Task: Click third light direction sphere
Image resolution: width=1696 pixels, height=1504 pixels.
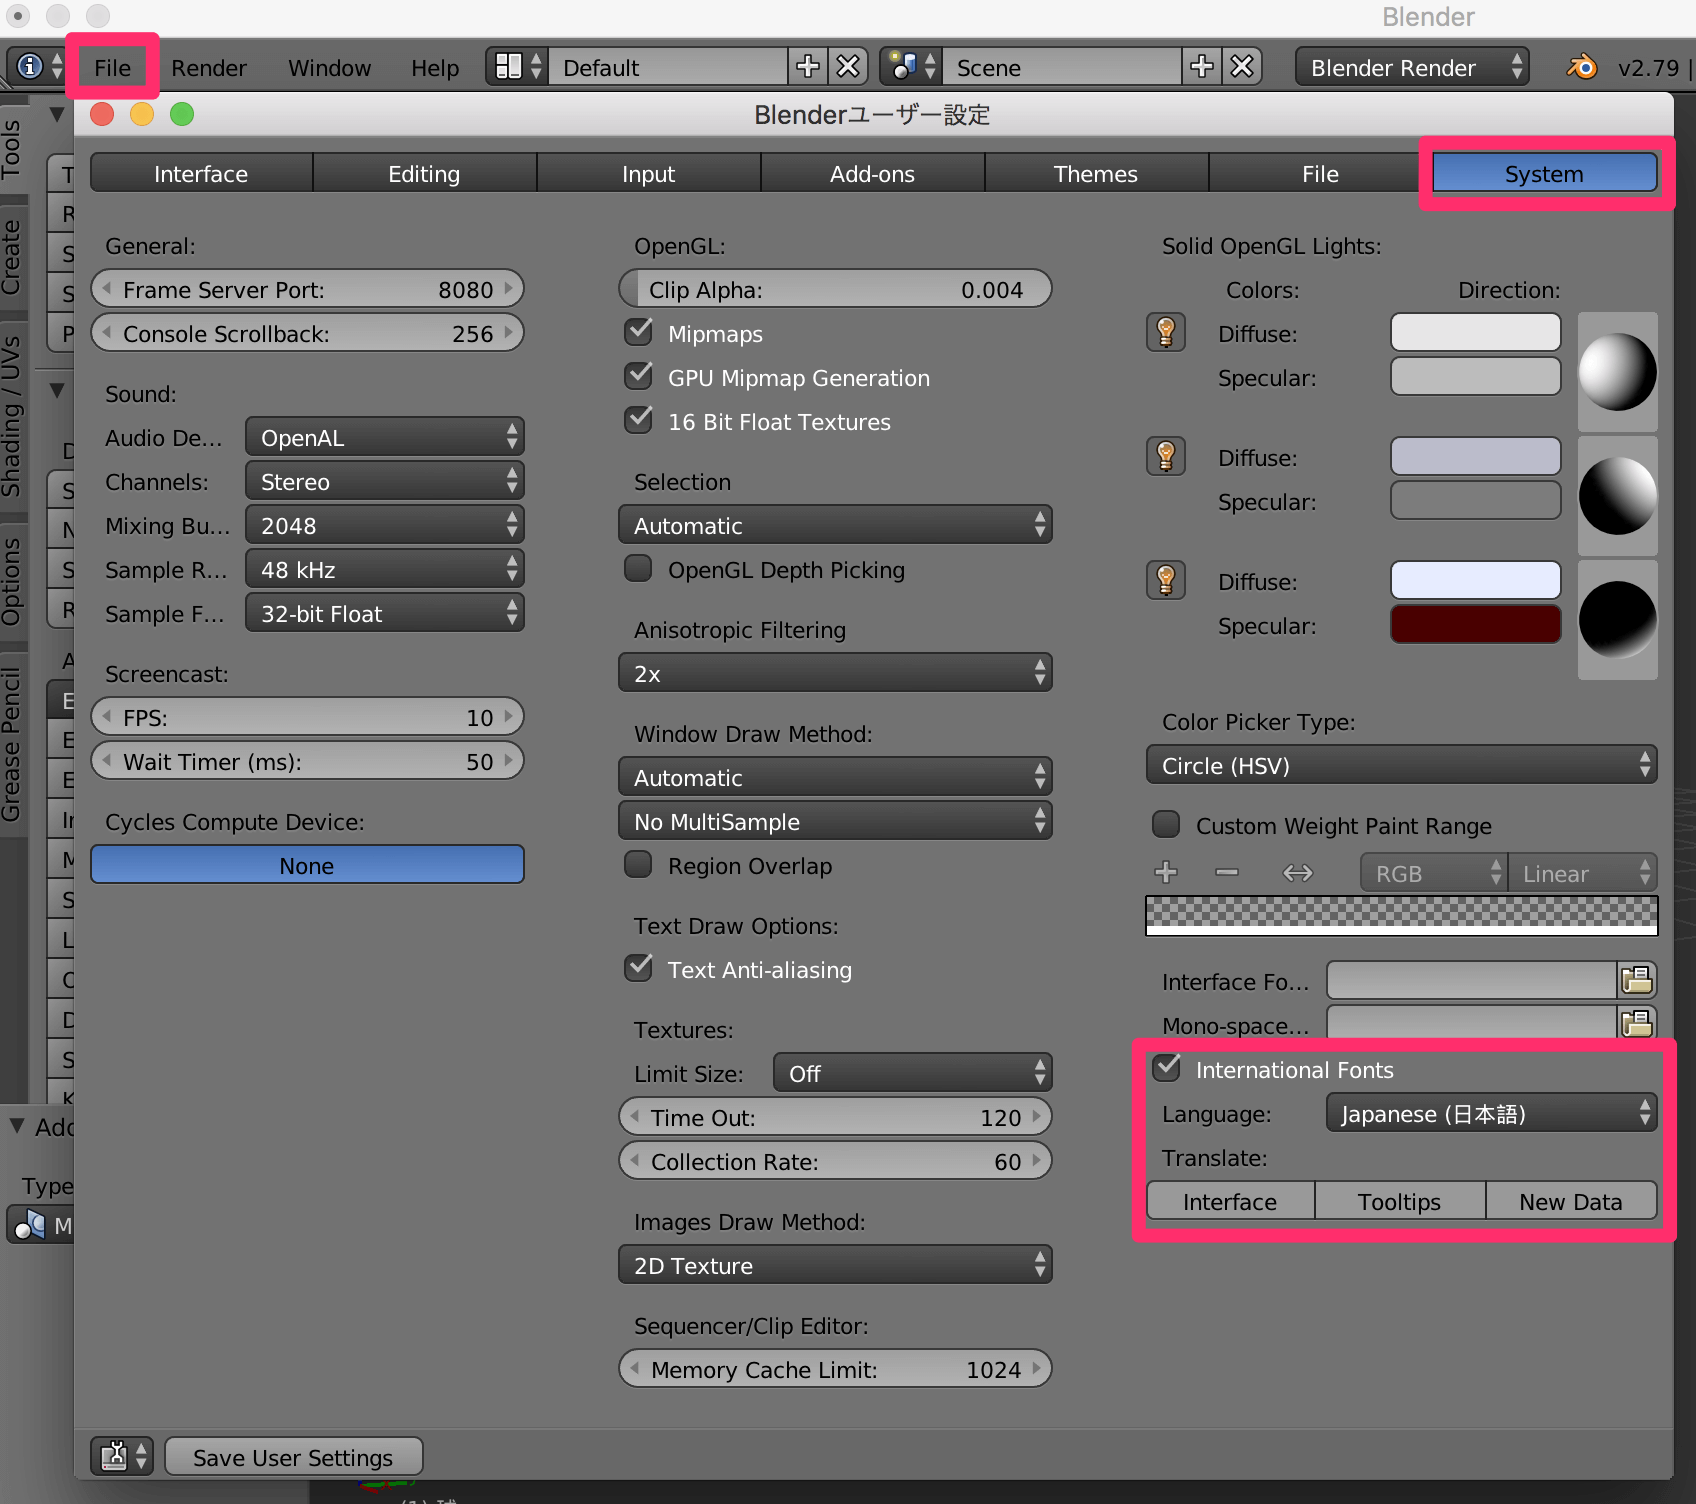Action: click(1617, 620)
